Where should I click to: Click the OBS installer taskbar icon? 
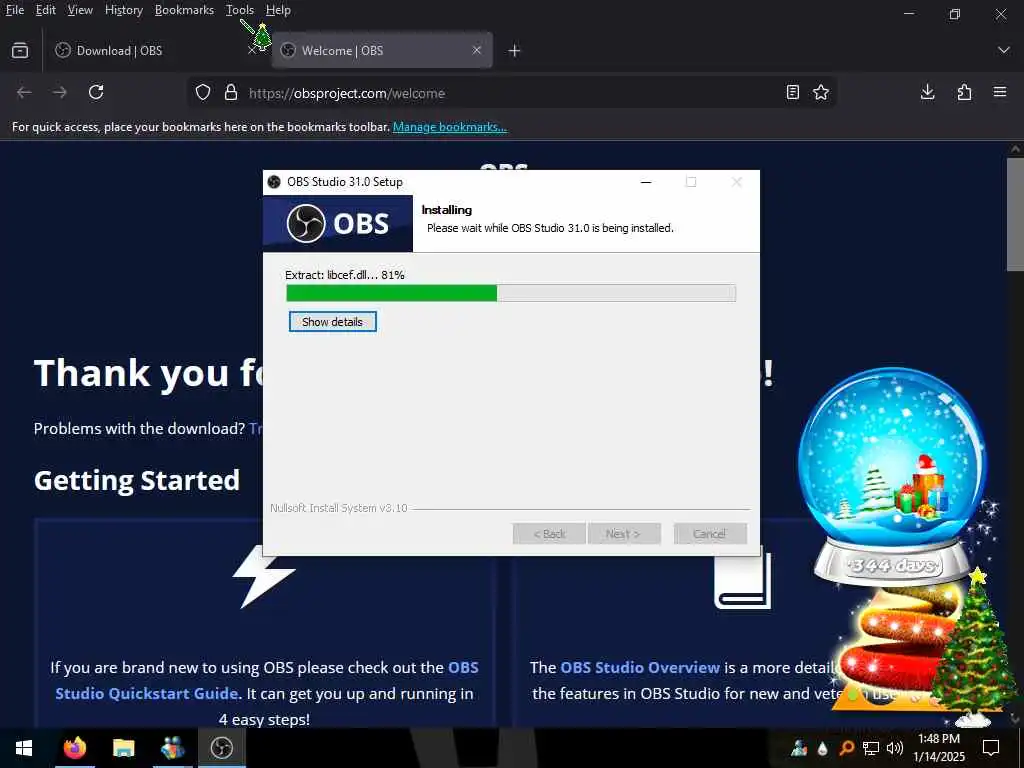[x=221, y=748]
